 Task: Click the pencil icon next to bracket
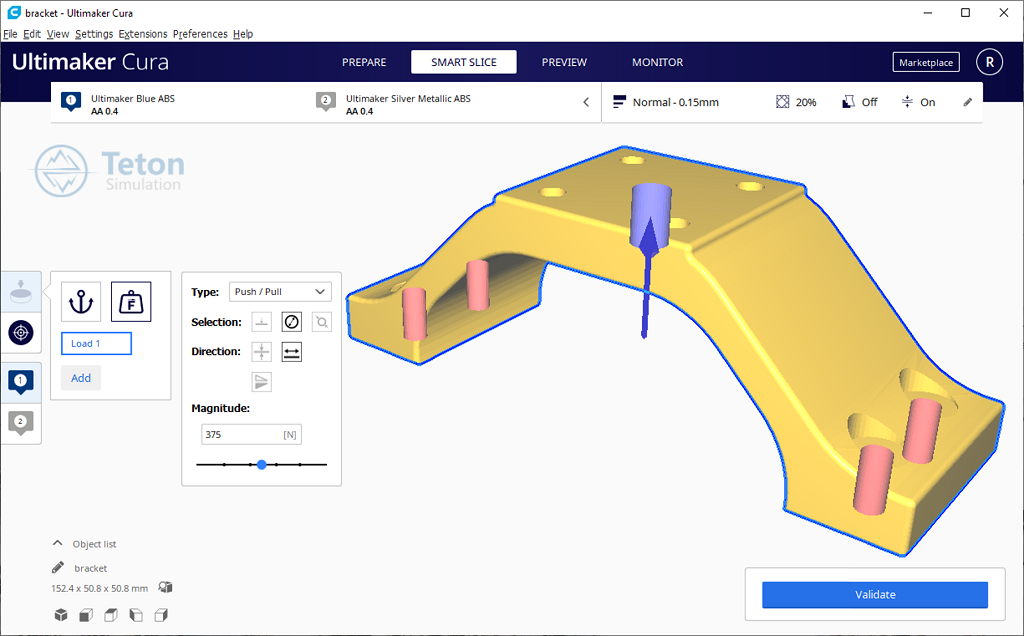point(58,568)
